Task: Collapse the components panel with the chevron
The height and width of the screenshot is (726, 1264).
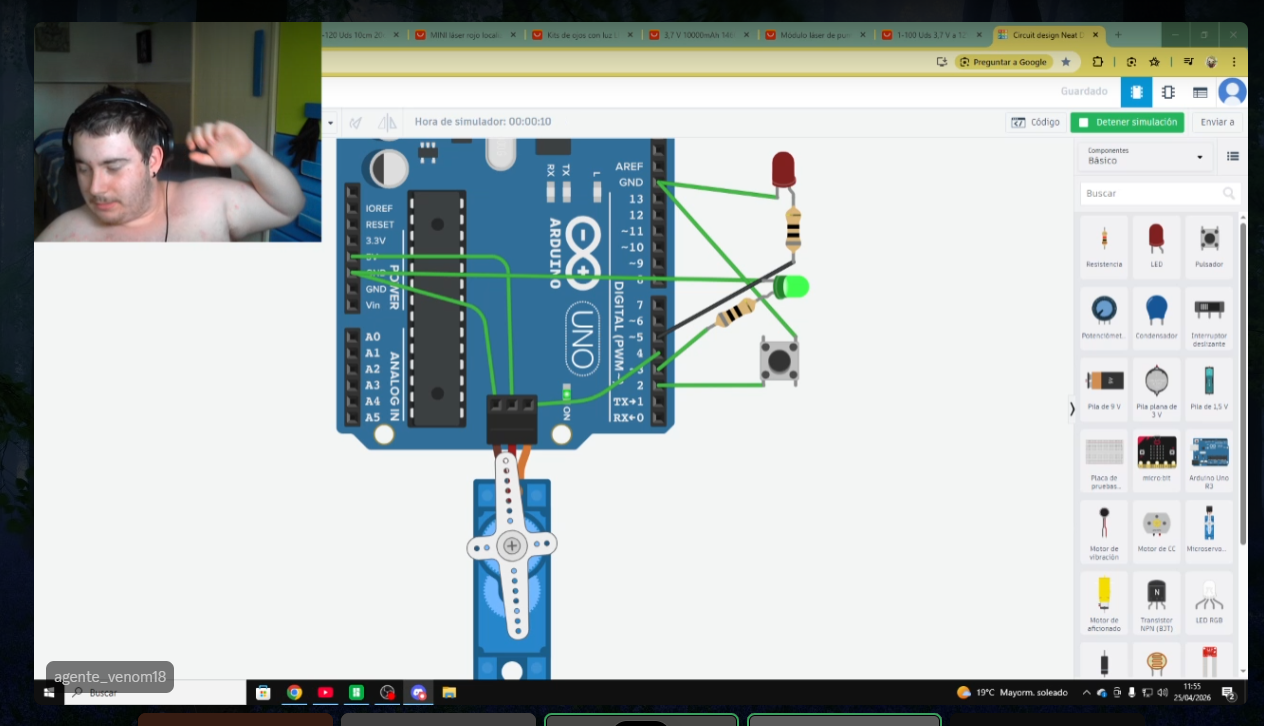Action: [1072, 408]
